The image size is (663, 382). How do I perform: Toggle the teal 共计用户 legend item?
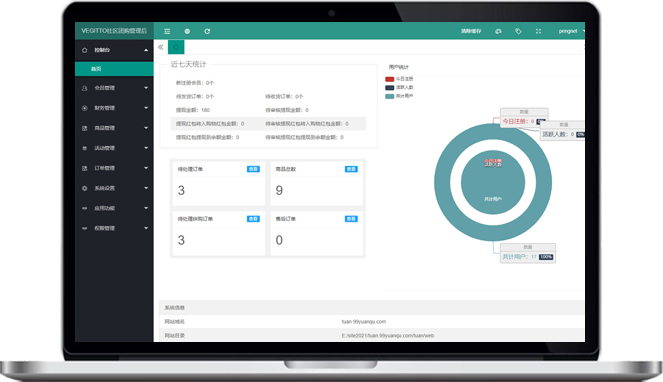point(399,96)
